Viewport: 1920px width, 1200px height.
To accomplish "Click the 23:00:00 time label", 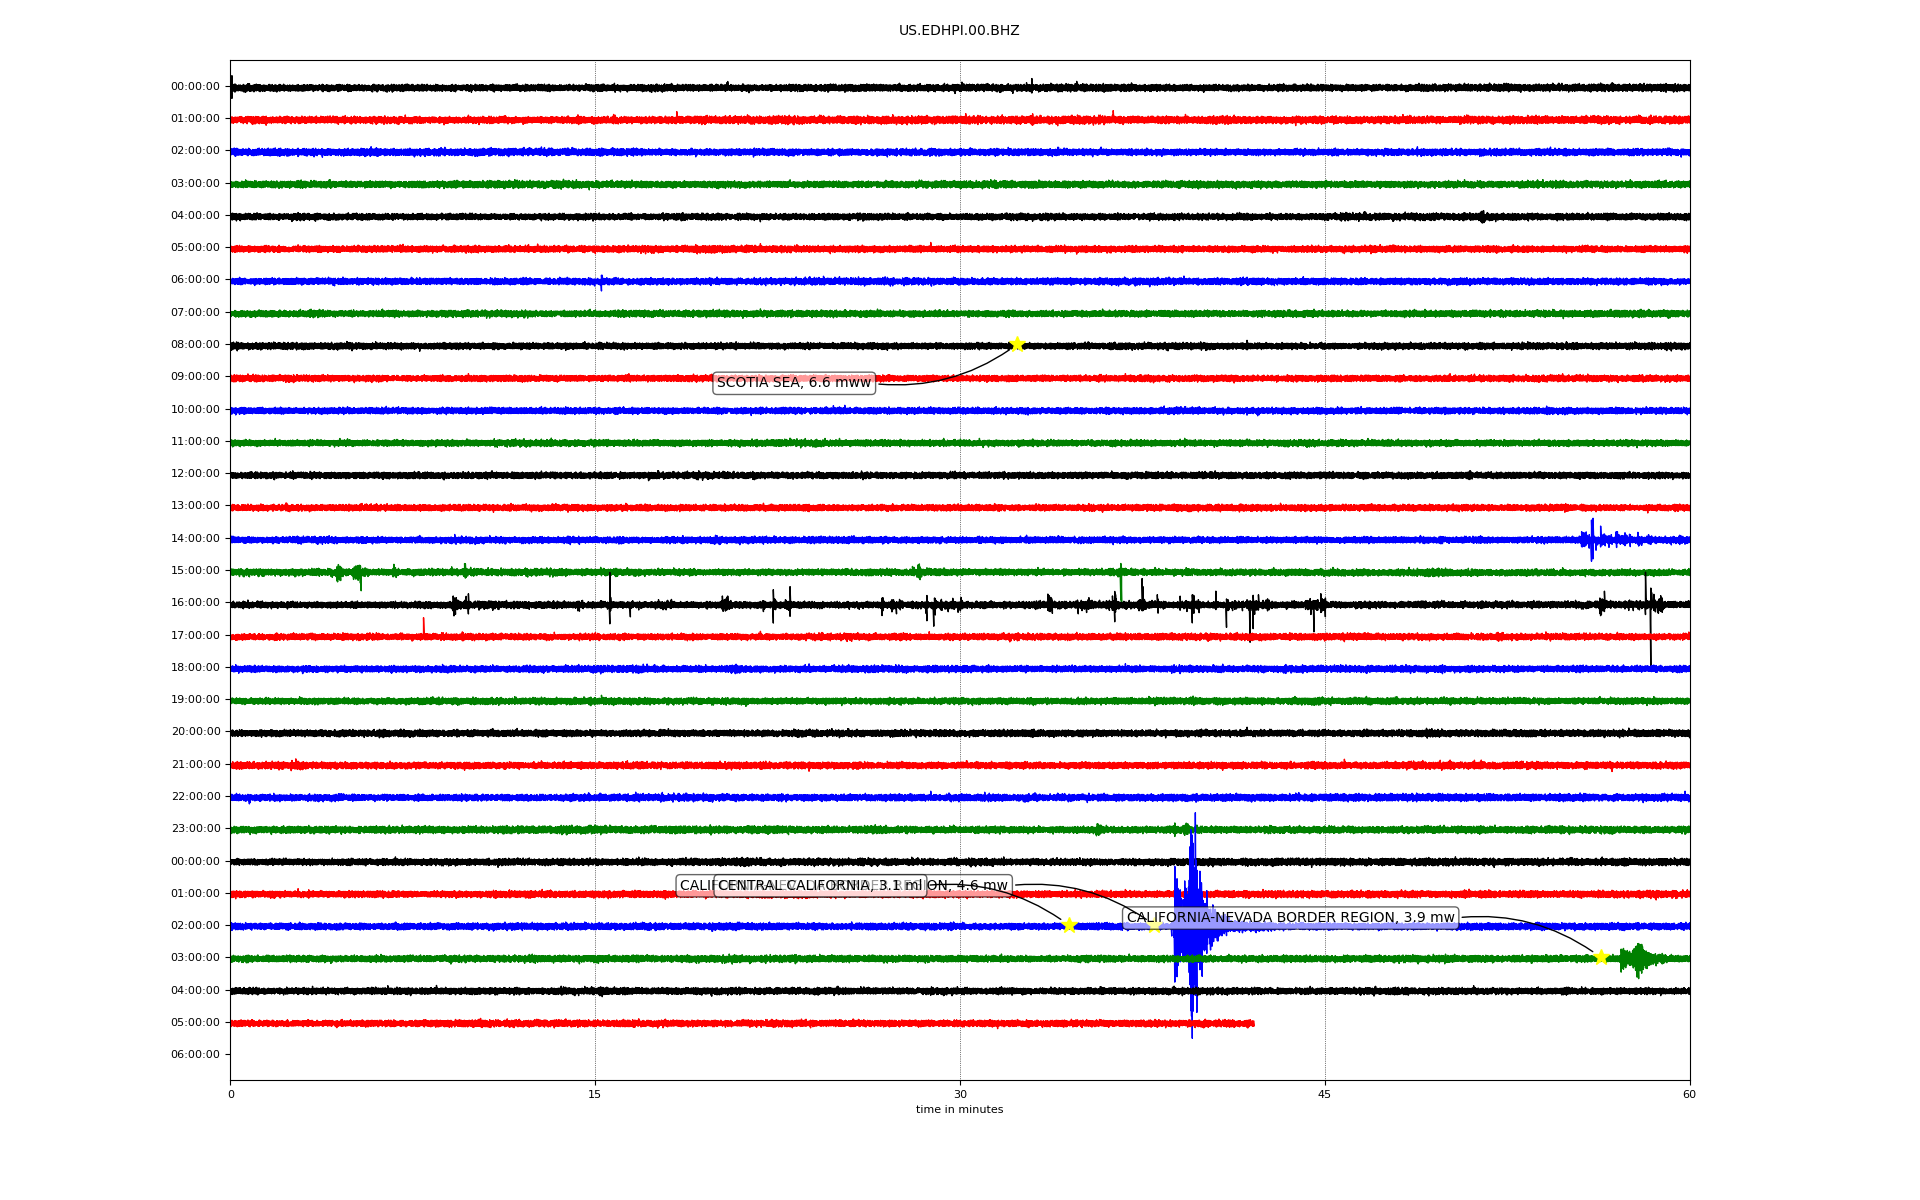I will pyautogui.click(x=195, y=829).
